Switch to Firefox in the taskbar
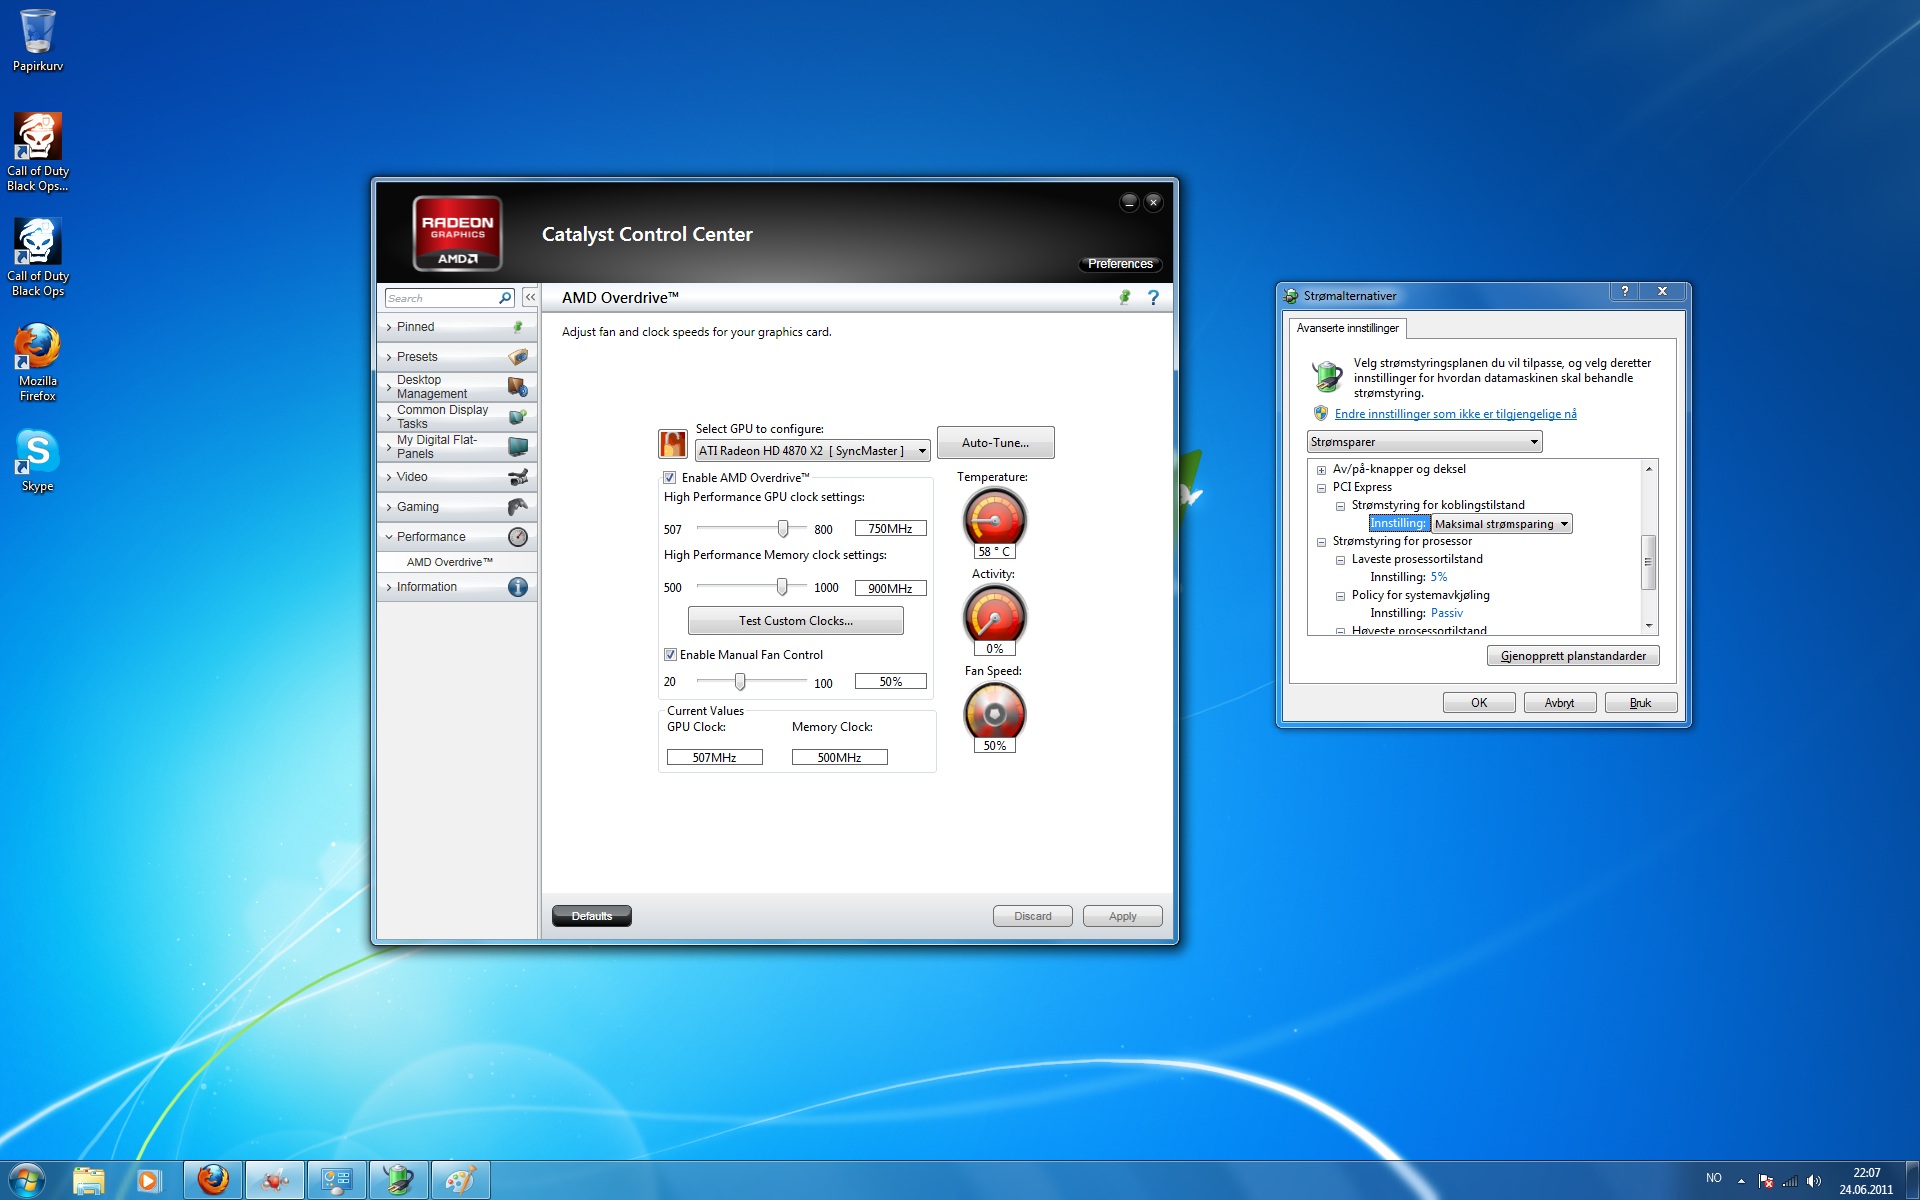 point(213,1181)
